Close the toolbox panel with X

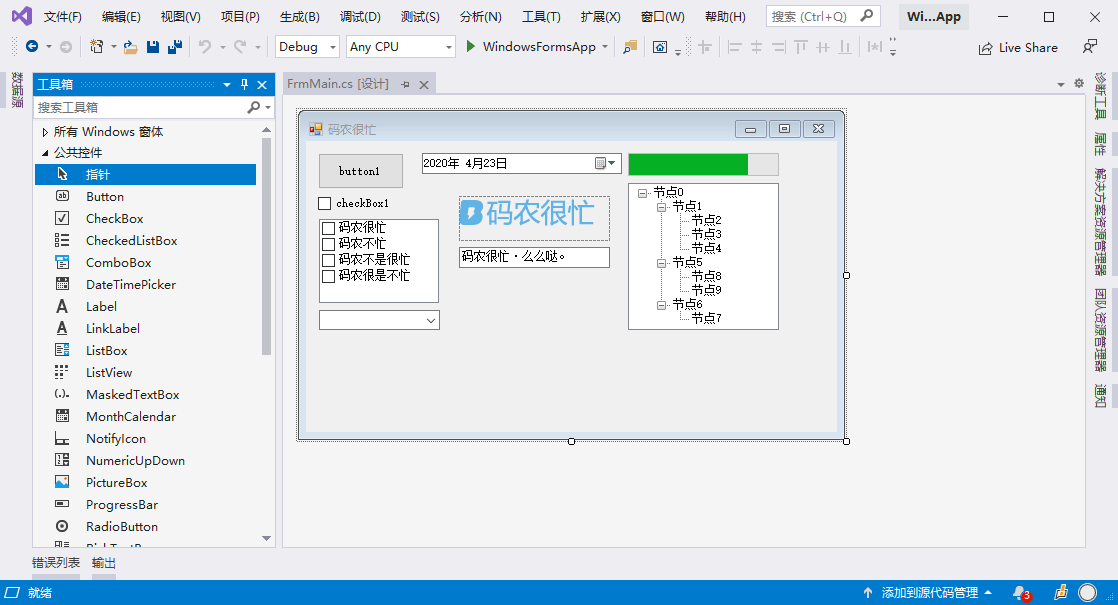262,85
